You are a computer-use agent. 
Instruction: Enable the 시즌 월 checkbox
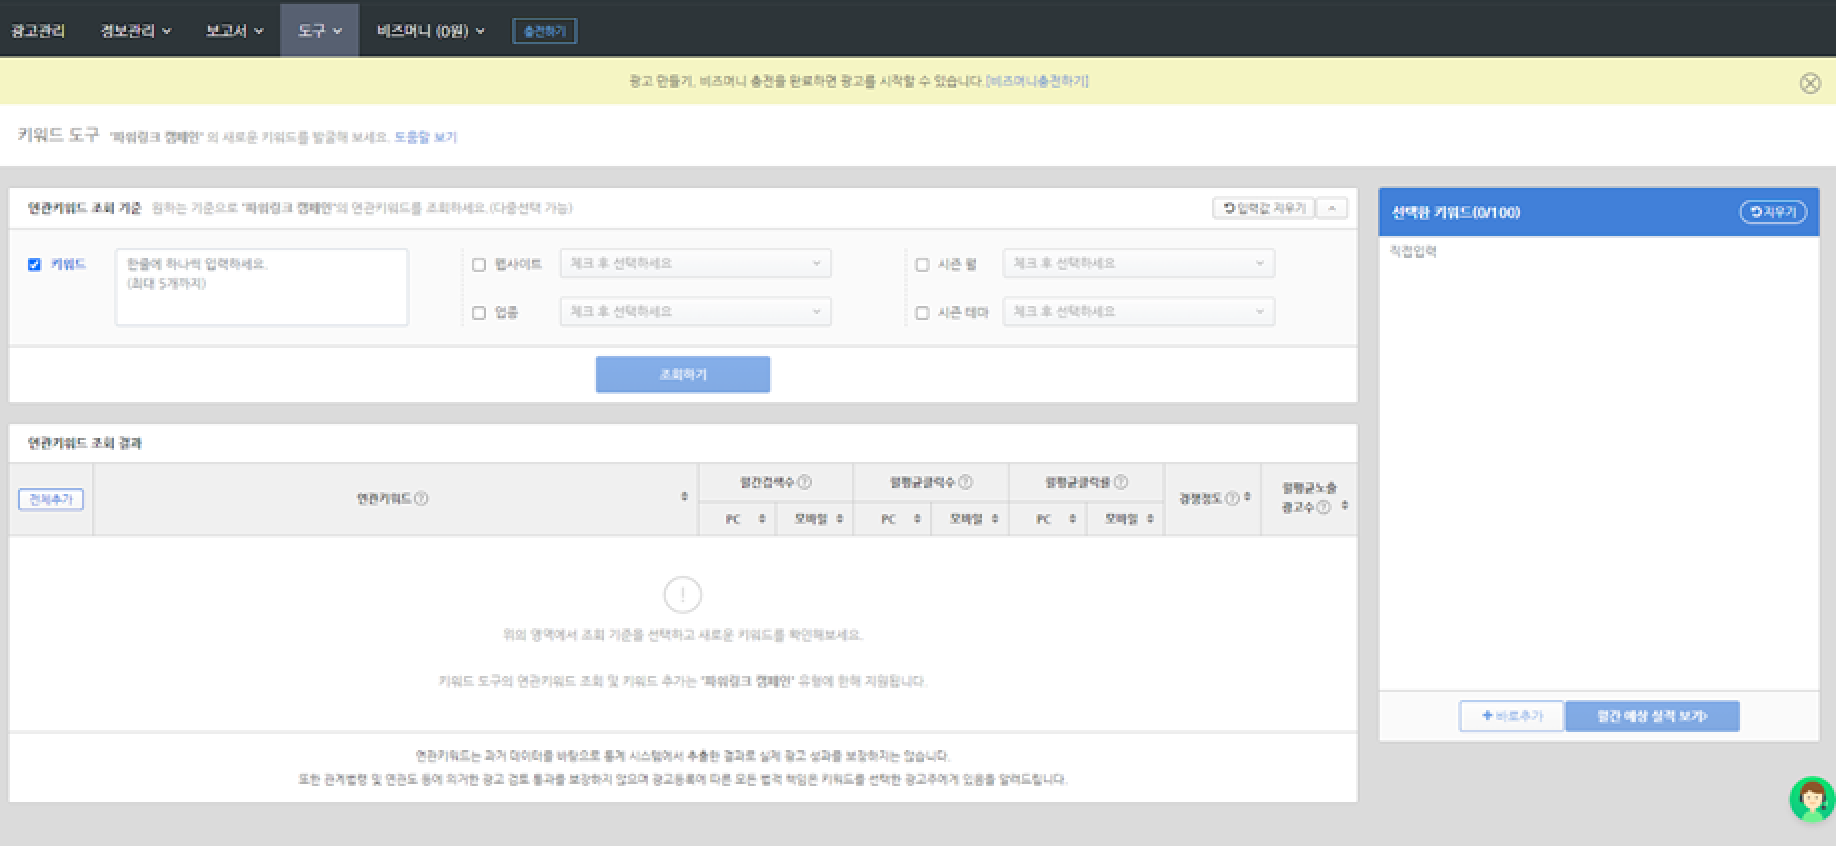click(x=922, y=265)
